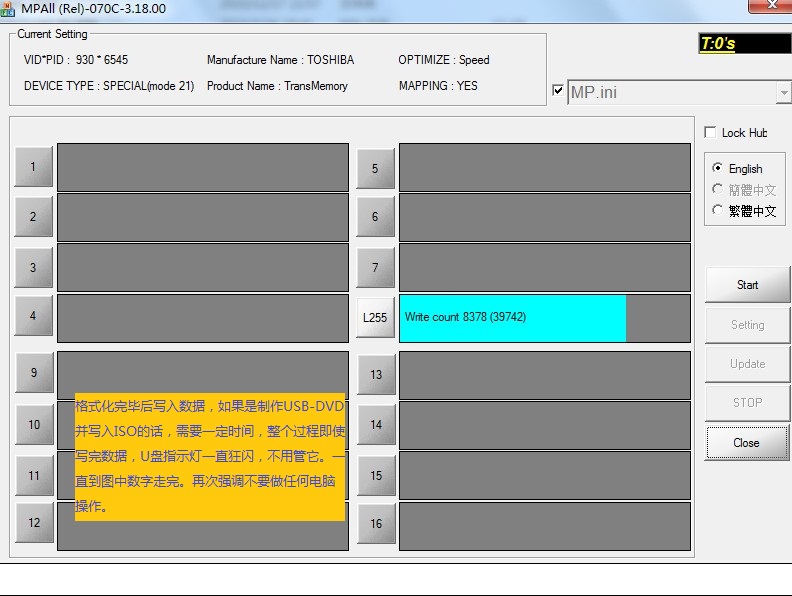Choose the 繁體中文 language option
The width and height of the screenshot is (792, 596).
[717, 210]
